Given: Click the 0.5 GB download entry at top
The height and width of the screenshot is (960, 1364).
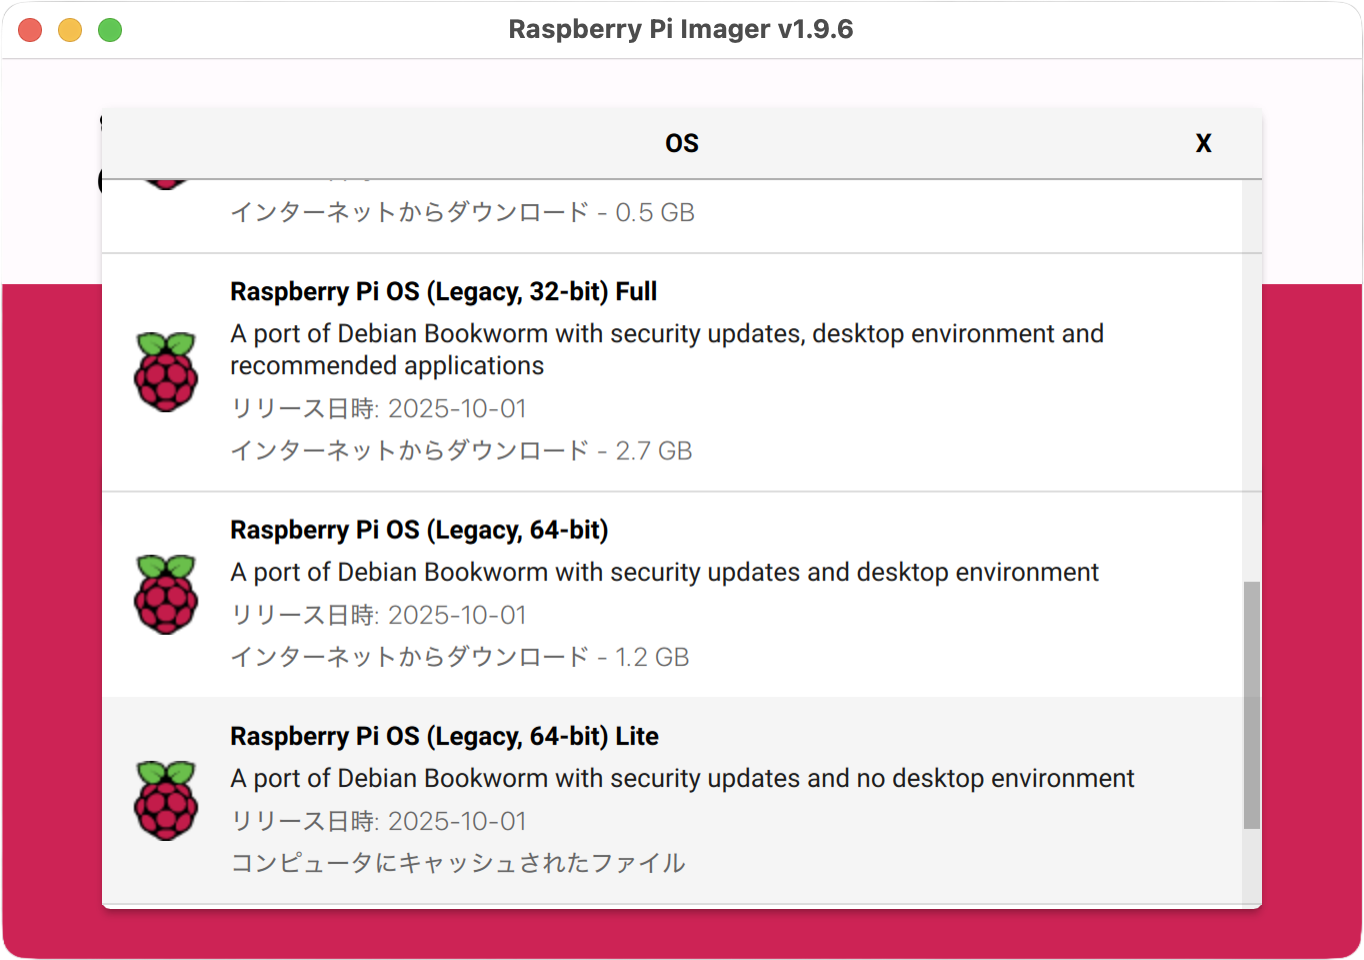Looking at the screenshot, I should tap(462, 213).
